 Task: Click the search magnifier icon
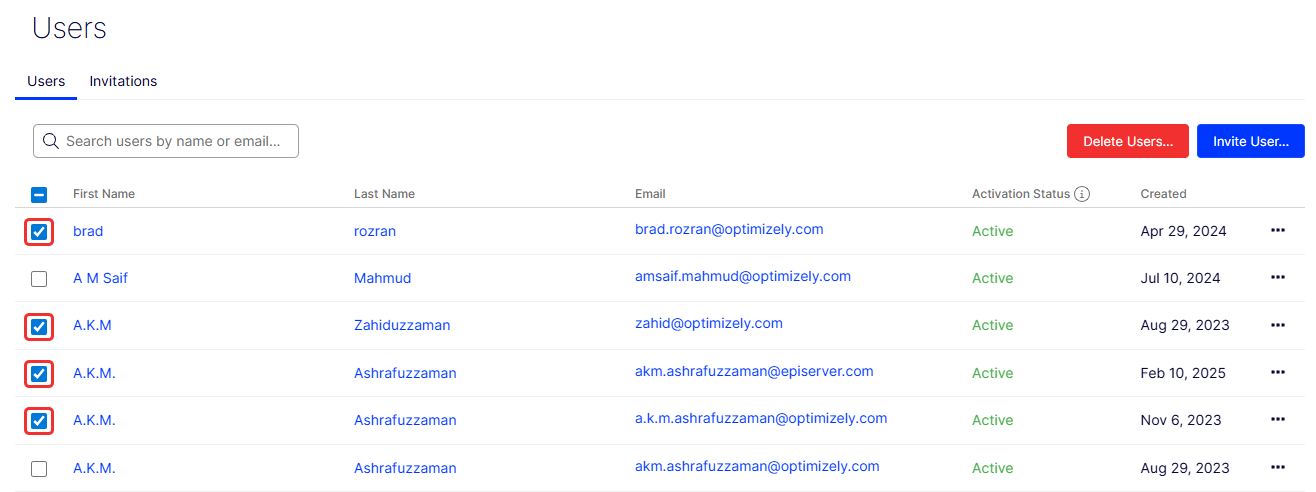[50, 141]
